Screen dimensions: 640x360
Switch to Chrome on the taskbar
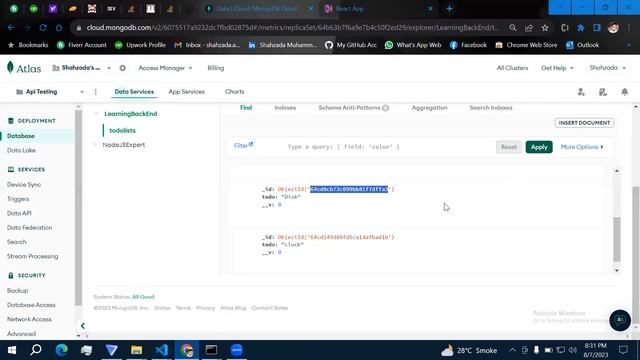tap(187, 350)
